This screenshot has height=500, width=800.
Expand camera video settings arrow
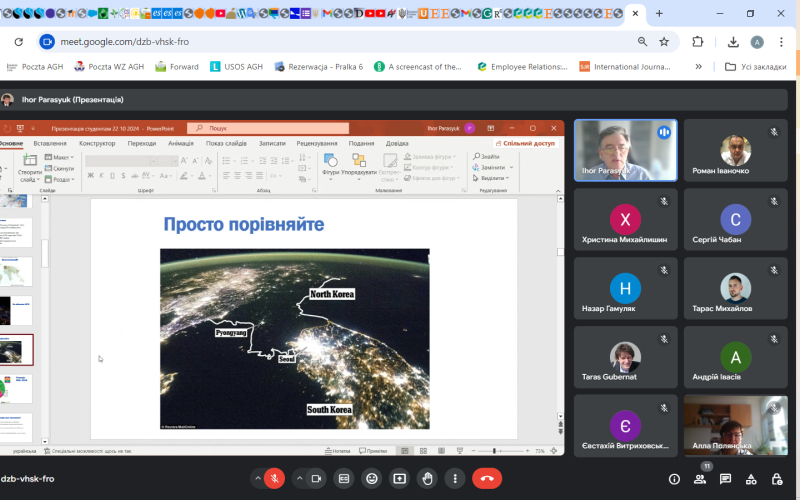point(299,479)
